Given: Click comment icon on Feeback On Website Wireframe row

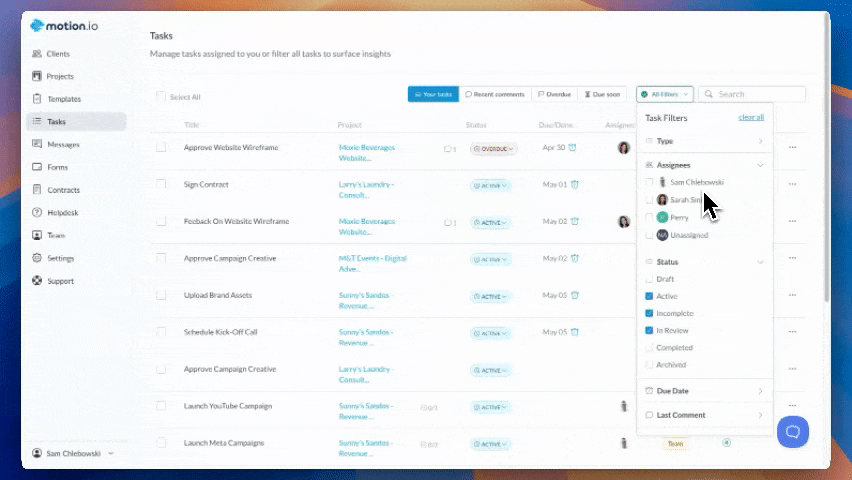Looking at the screenshot, I should [450, 222].
